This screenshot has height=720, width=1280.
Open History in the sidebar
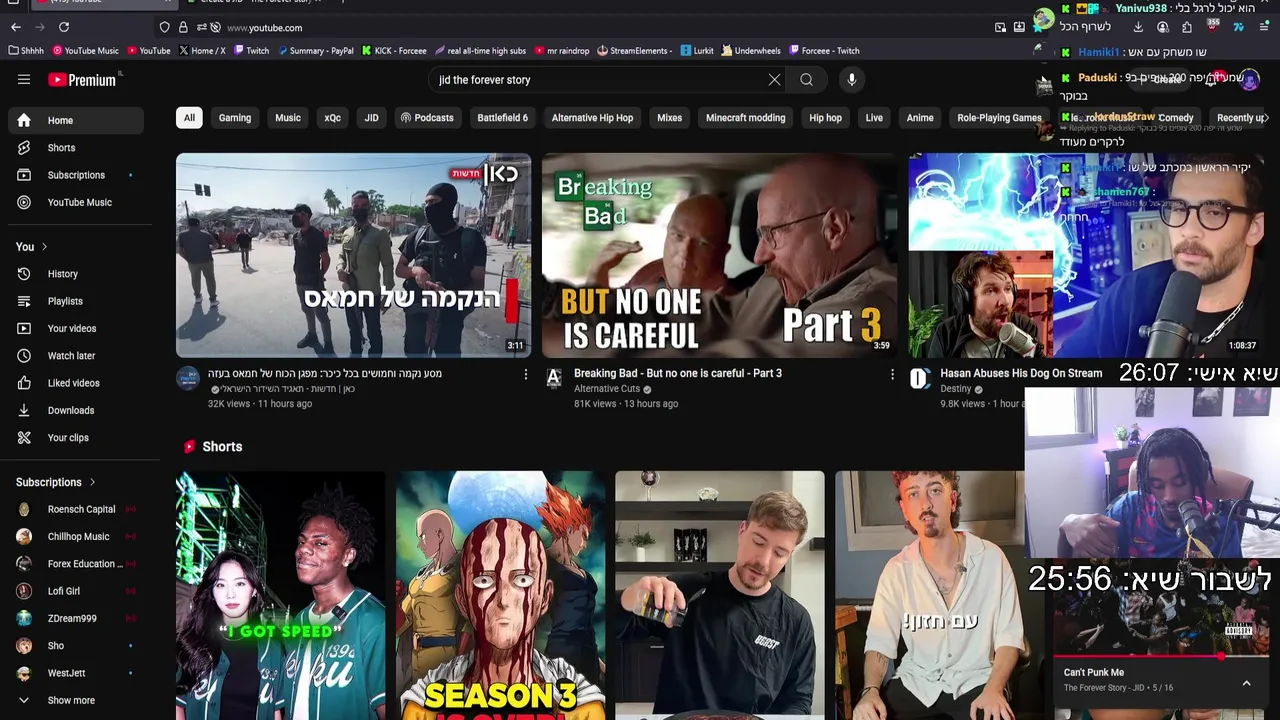tap(76, 274)
